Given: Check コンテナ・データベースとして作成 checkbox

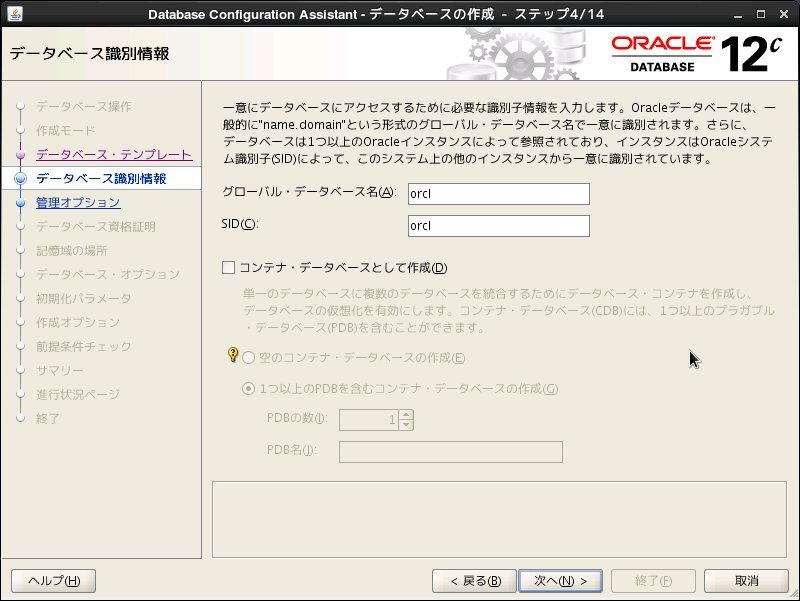Looking at the screenshot, I should 229,267.
